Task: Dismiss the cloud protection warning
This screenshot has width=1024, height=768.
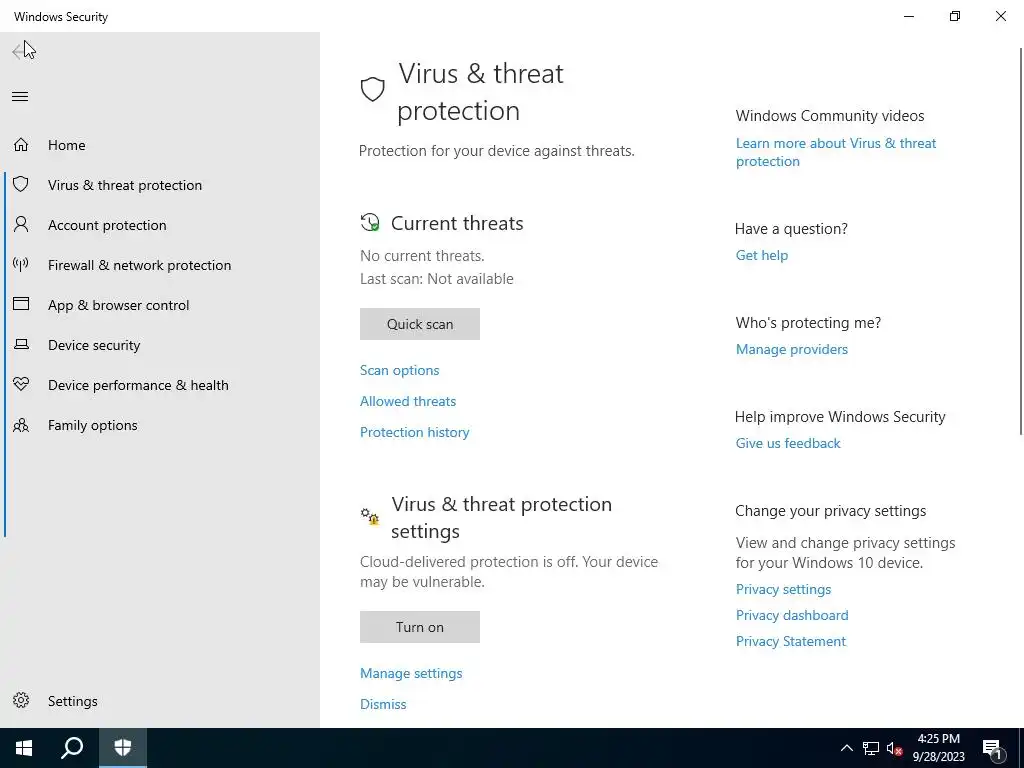Action: tap(383, 704)
